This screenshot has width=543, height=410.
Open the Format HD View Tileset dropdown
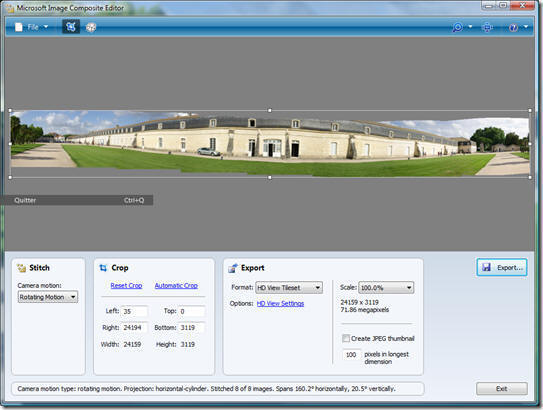(x=289, y=287)
